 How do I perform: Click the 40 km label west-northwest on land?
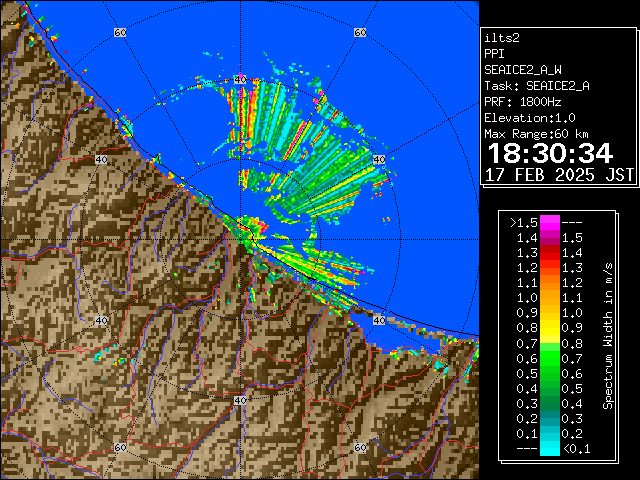click(x=101, y=159)
